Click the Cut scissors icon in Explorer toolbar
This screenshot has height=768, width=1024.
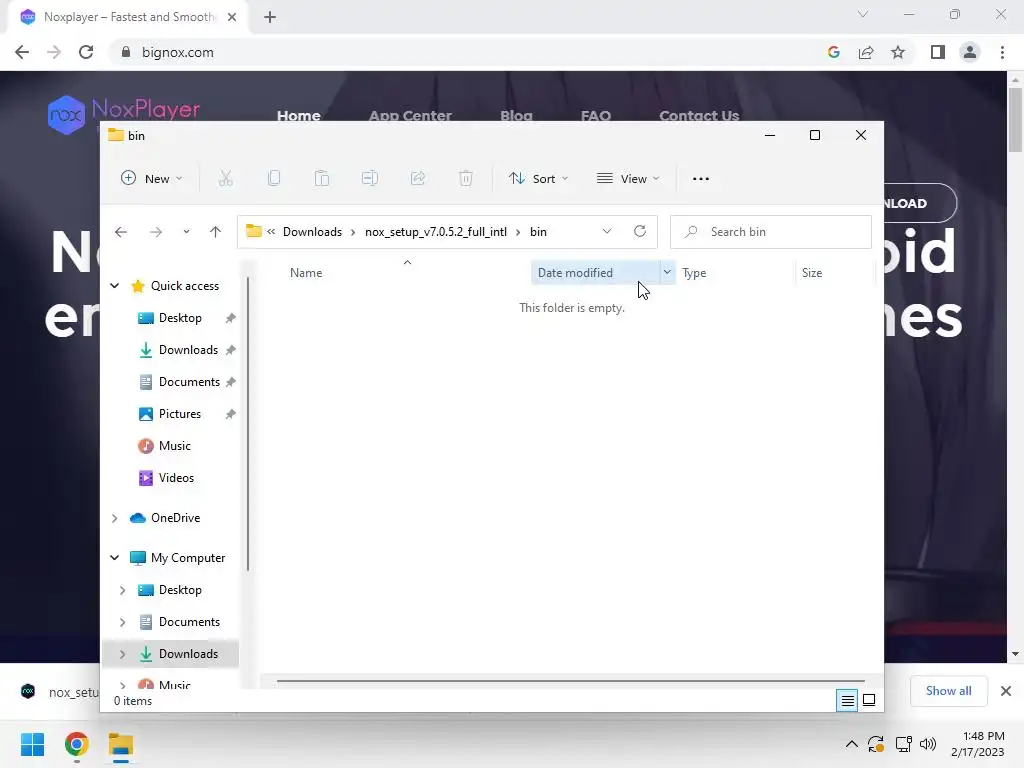coord(225,178)
